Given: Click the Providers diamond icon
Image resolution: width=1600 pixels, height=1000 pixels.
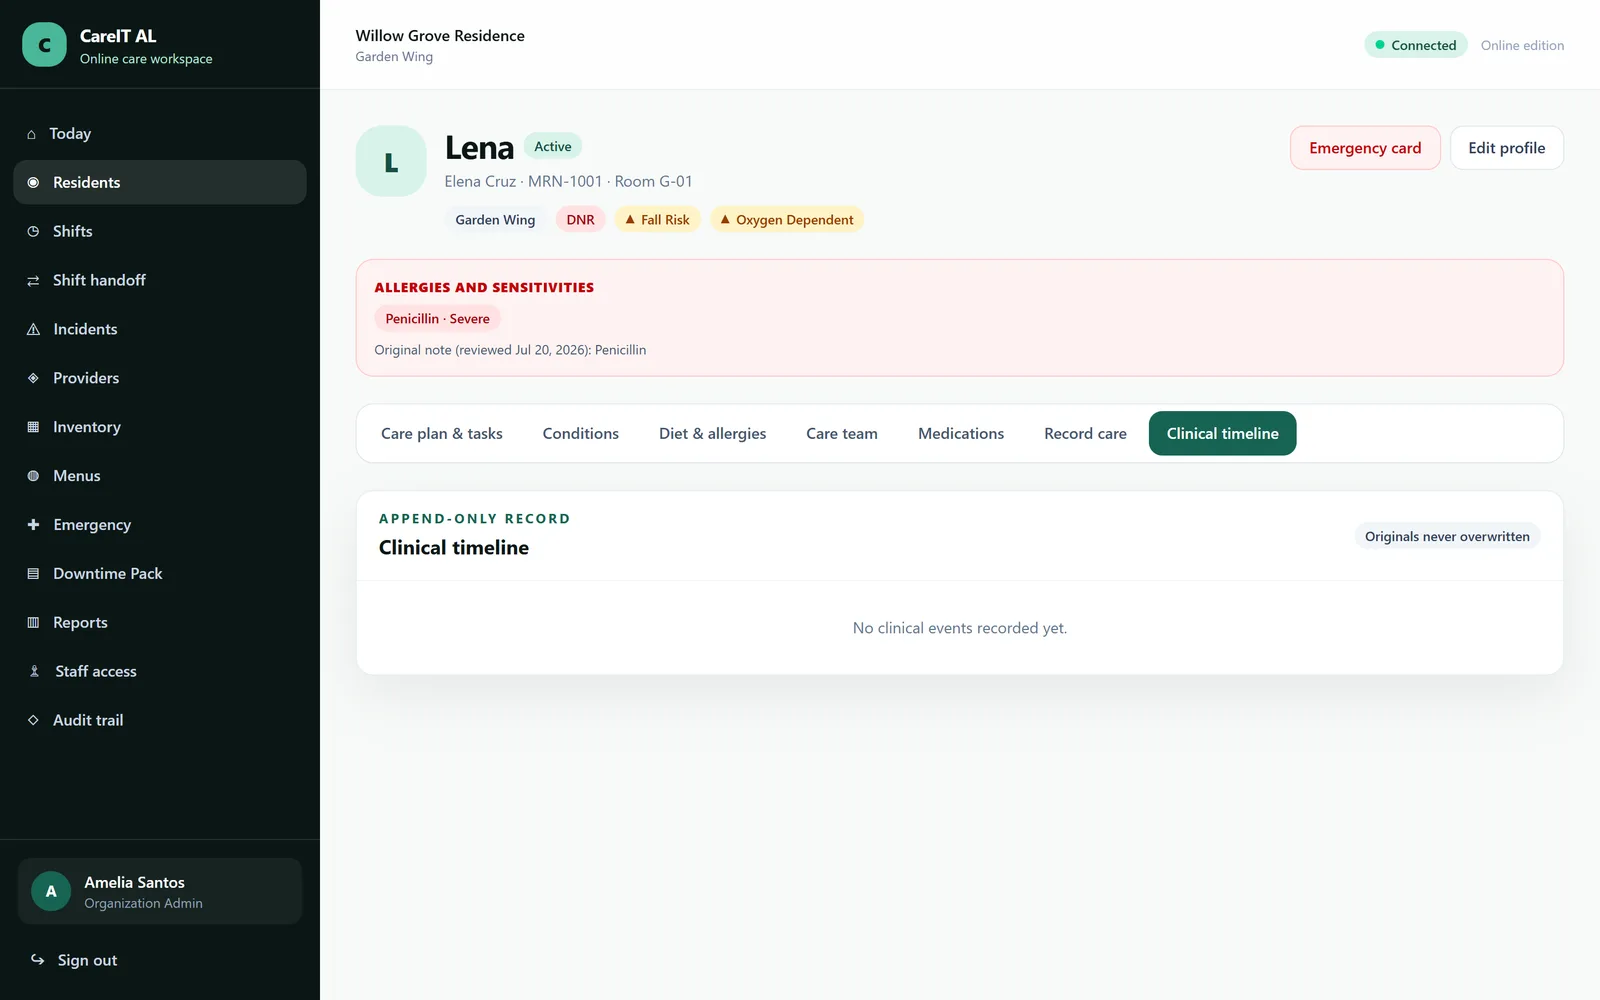Looking at the screenshot, I should 33,378.
